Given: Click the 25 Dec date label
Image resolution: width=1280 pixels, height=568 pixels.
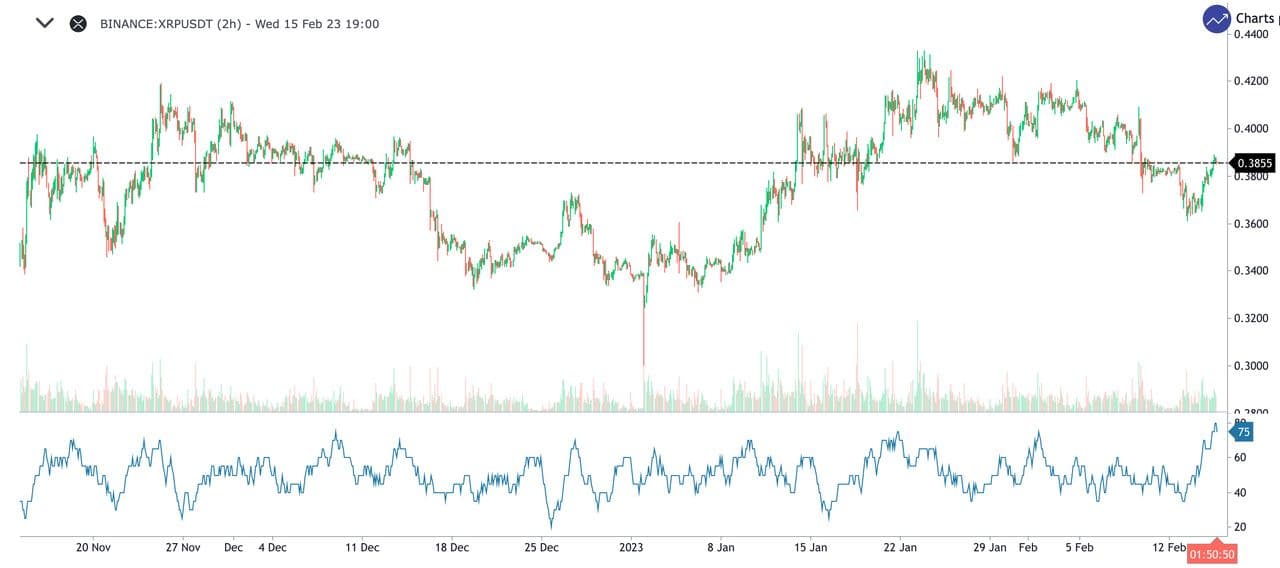Looking at the screenshot, I should tap(541, 547).
